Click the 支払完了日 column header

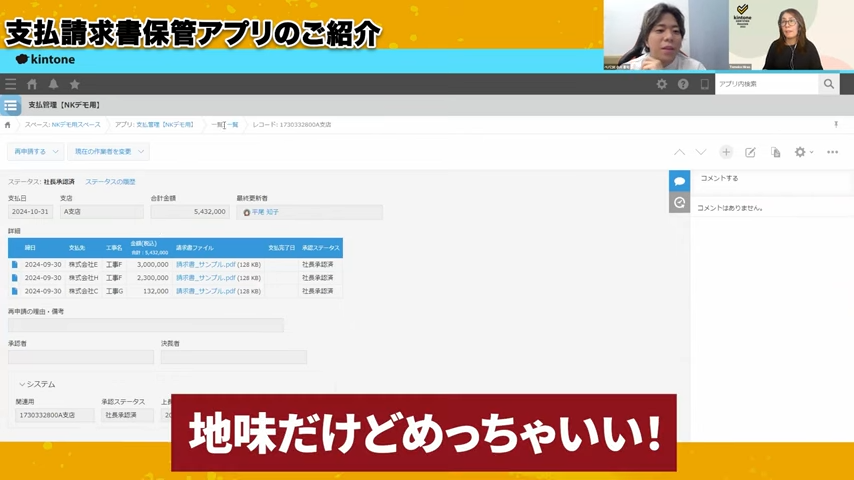click(x=282, y=248)
